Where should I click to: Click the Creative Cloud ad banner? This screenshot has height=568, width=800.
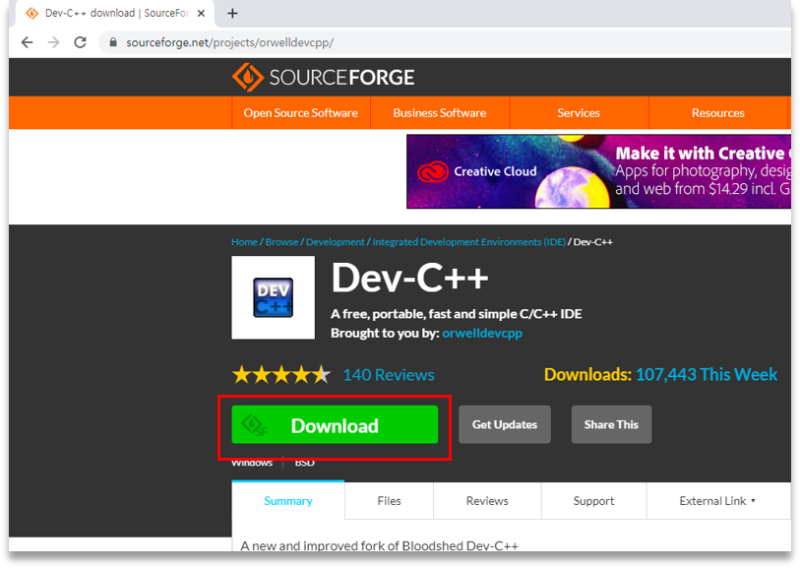[x=598, y=171]
